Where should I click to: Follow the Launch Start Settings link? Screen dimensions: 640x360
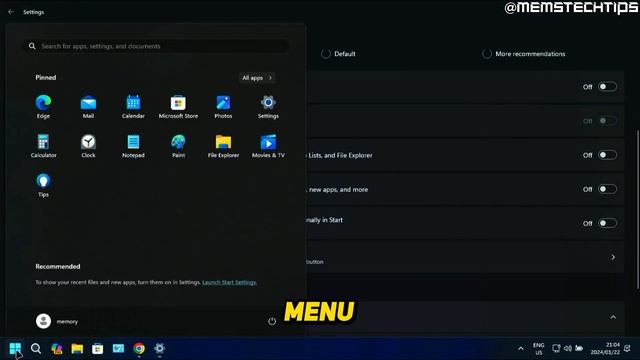229,282
